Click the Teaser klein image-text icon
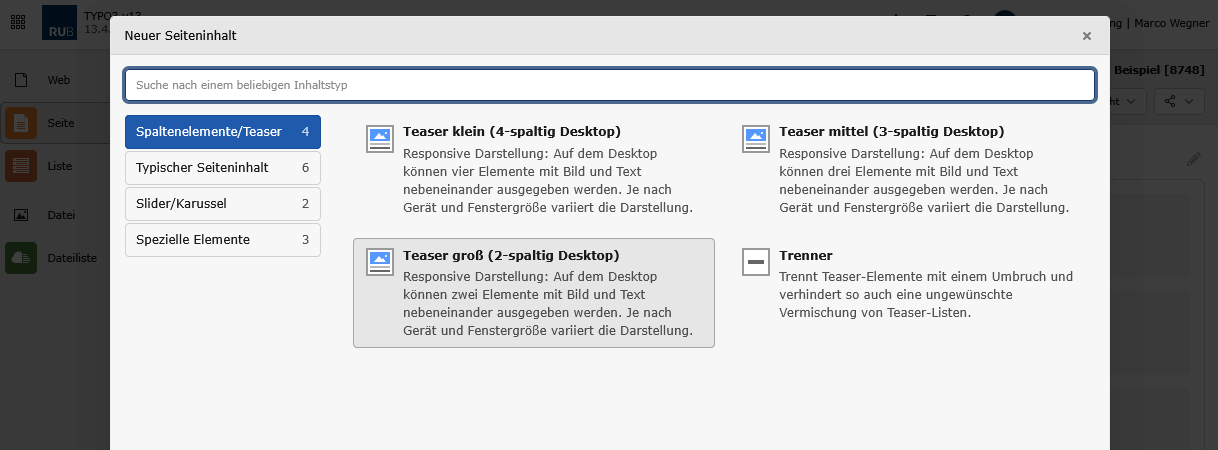 point(380,139)
